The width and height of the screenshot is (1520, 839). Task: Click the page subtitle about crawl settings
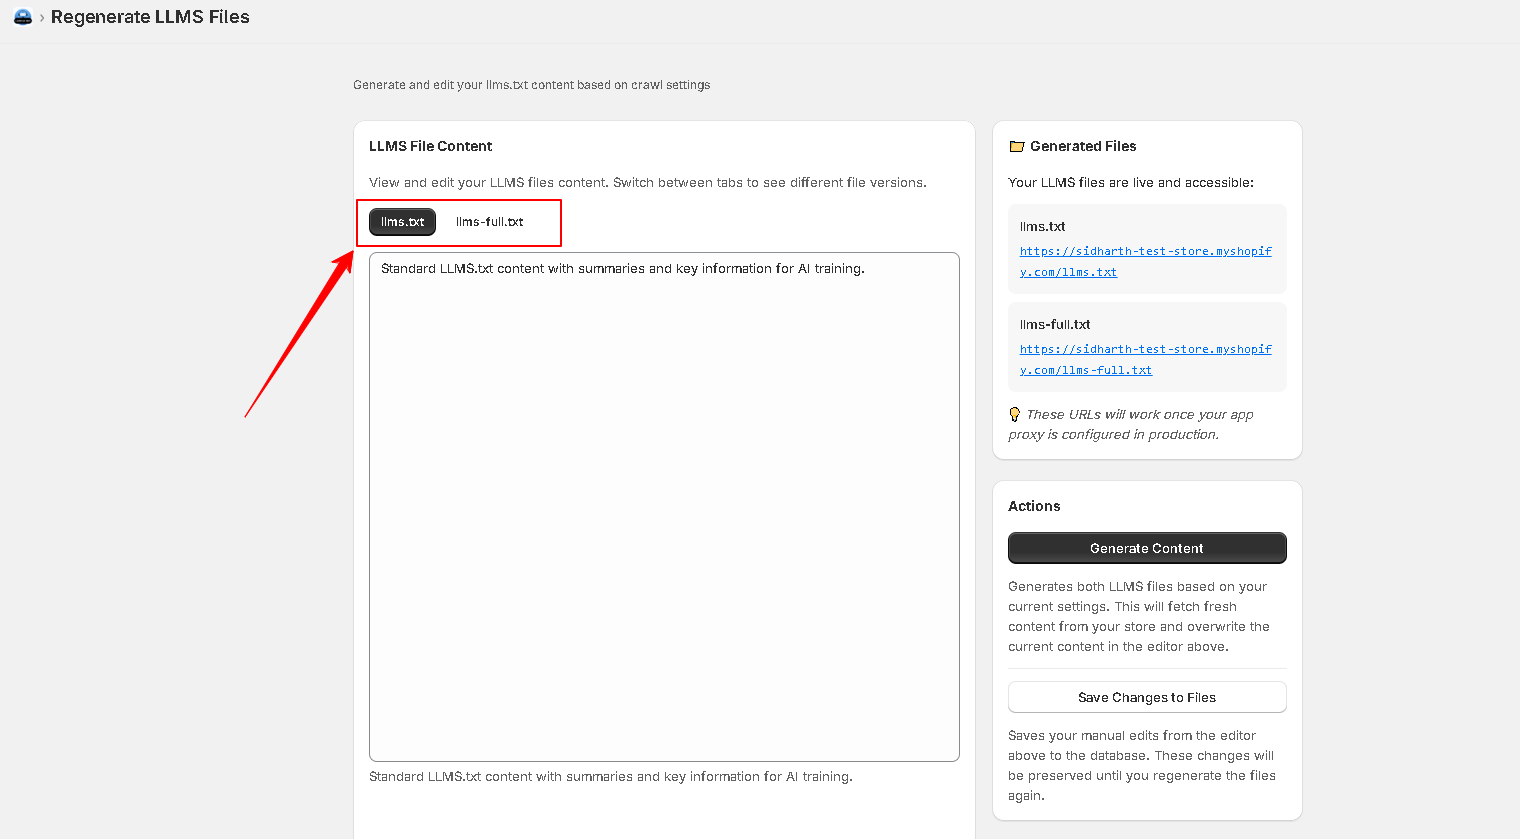point(531,85)
